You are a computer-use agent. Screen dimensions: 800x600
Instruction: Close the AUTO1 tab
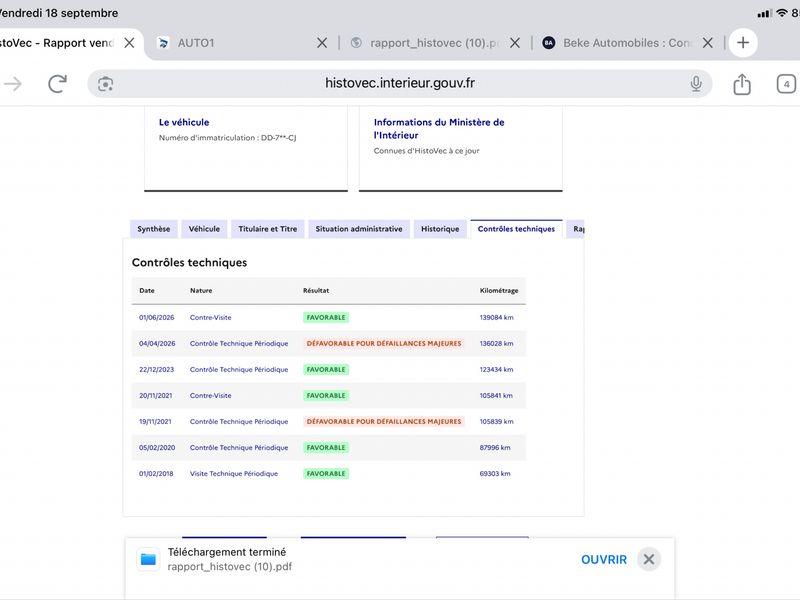coord(322,43)
